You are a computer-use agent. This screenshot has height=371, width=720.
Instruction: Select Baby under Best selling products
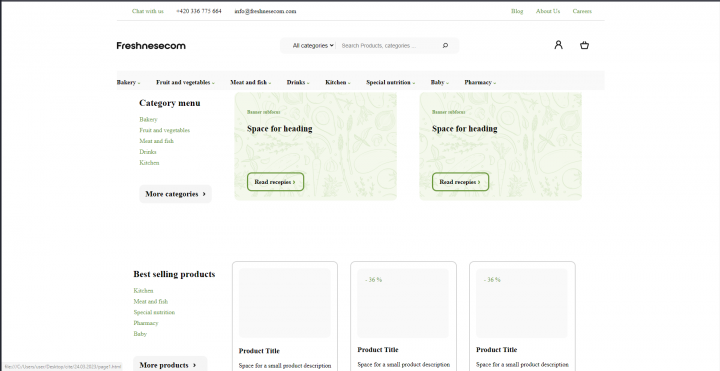click(x=140, y=334)
